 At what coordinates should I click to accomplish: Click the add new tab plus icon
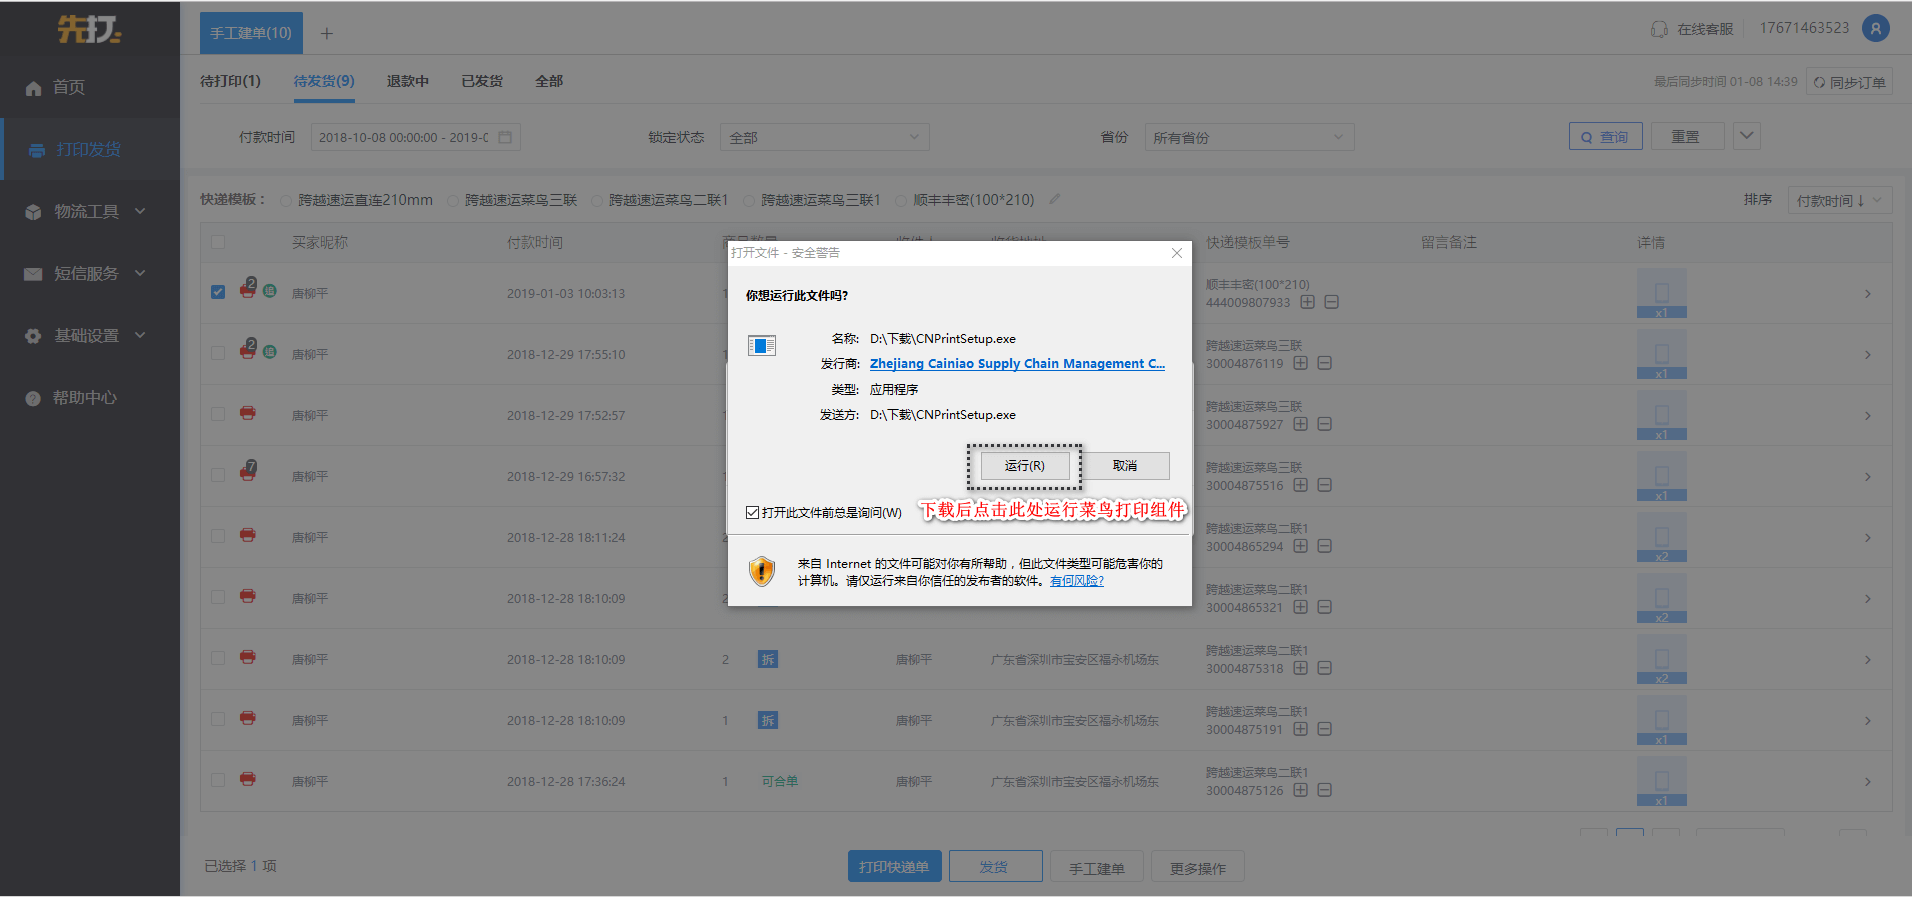[x=326, y=34]
